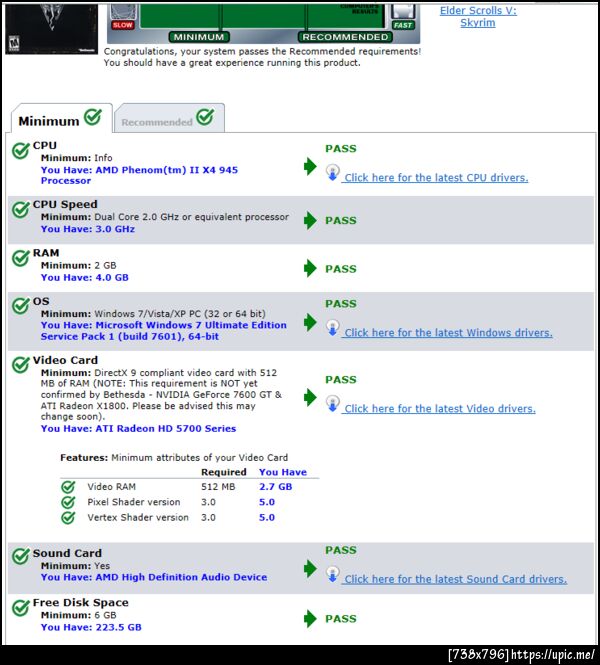This screenshot has width=600, height=665.
Task: Click here for the latest Sound Card drivers
Action: pyautogui.click(x=455, y=579)
